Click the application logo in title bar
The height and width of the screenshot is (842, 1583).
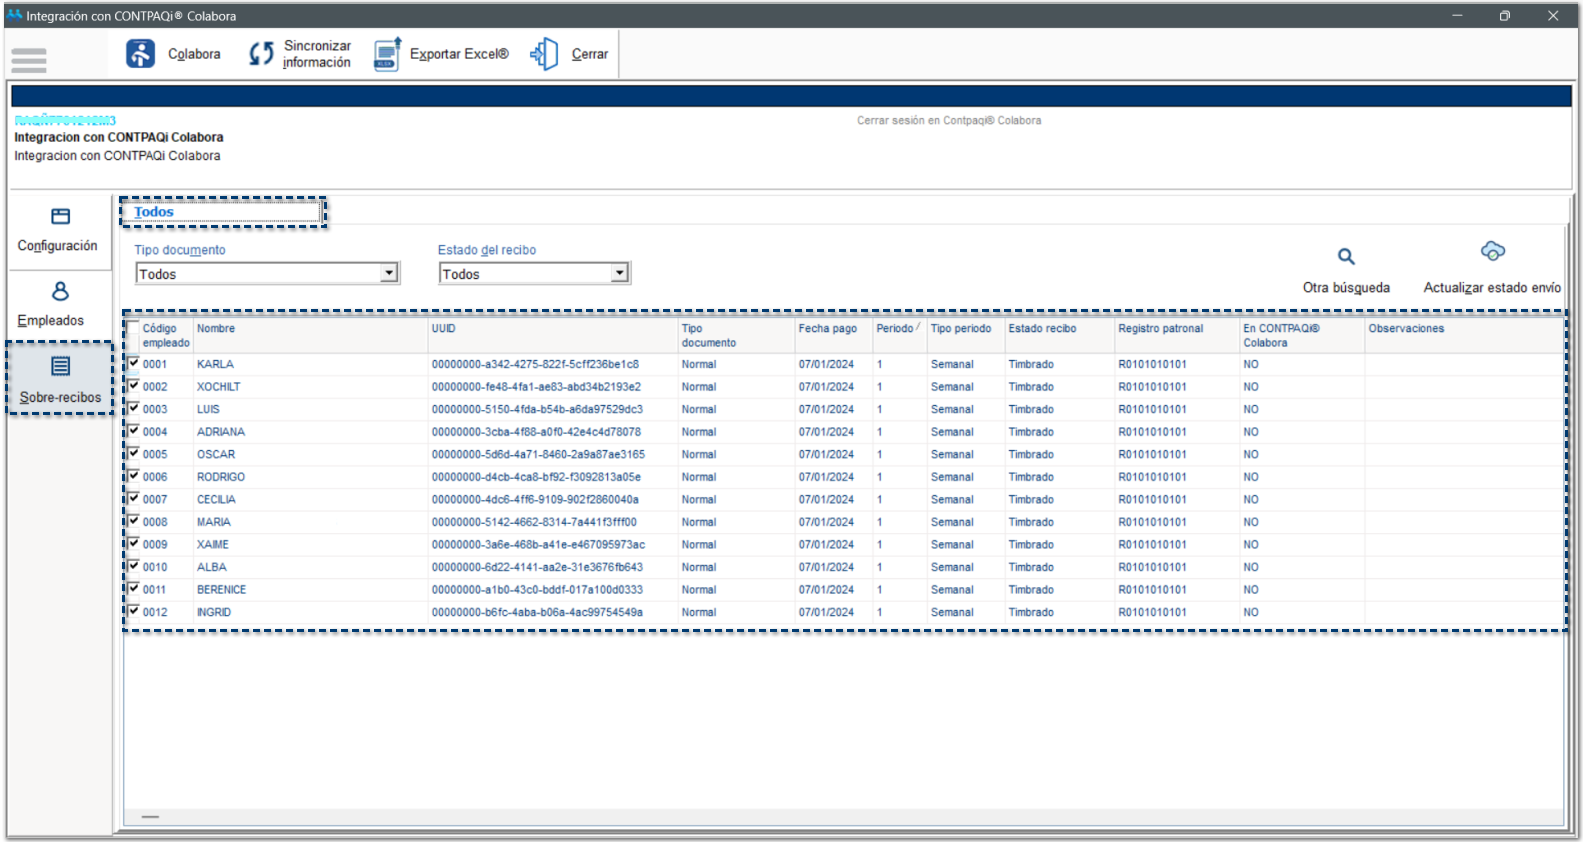pyautogui.click(x=14, y=15)
